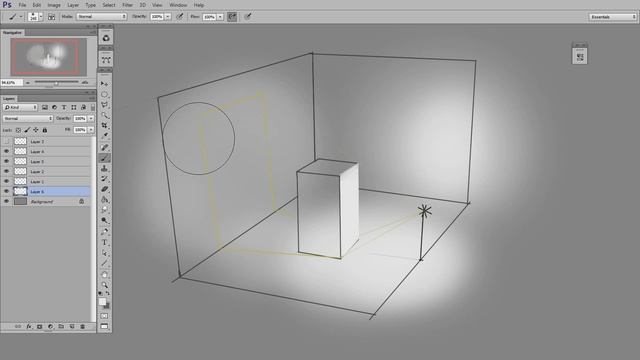Select the Type tool
The width and height of the screenshot is (640, 360).
[x=104, y=242]
